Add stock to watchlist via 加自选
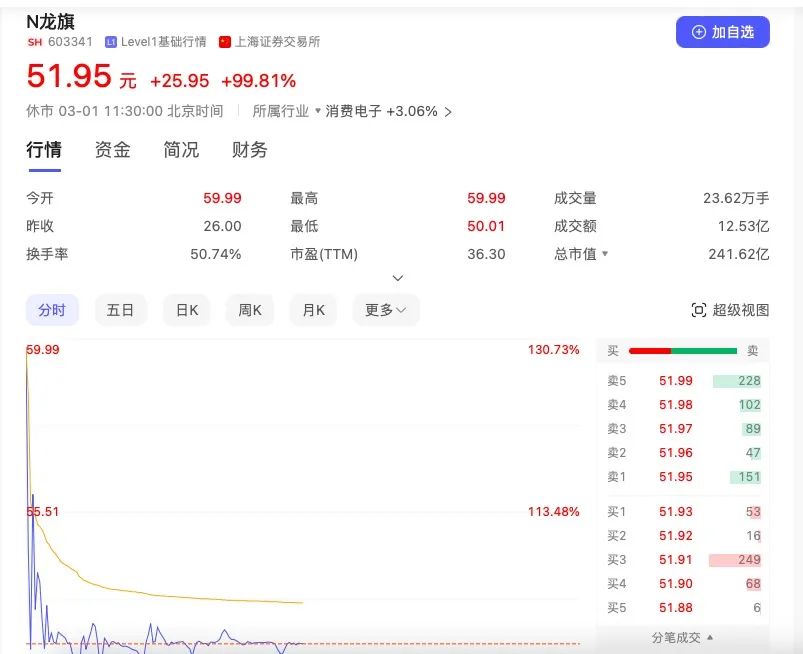 click(x=722, y=31)
